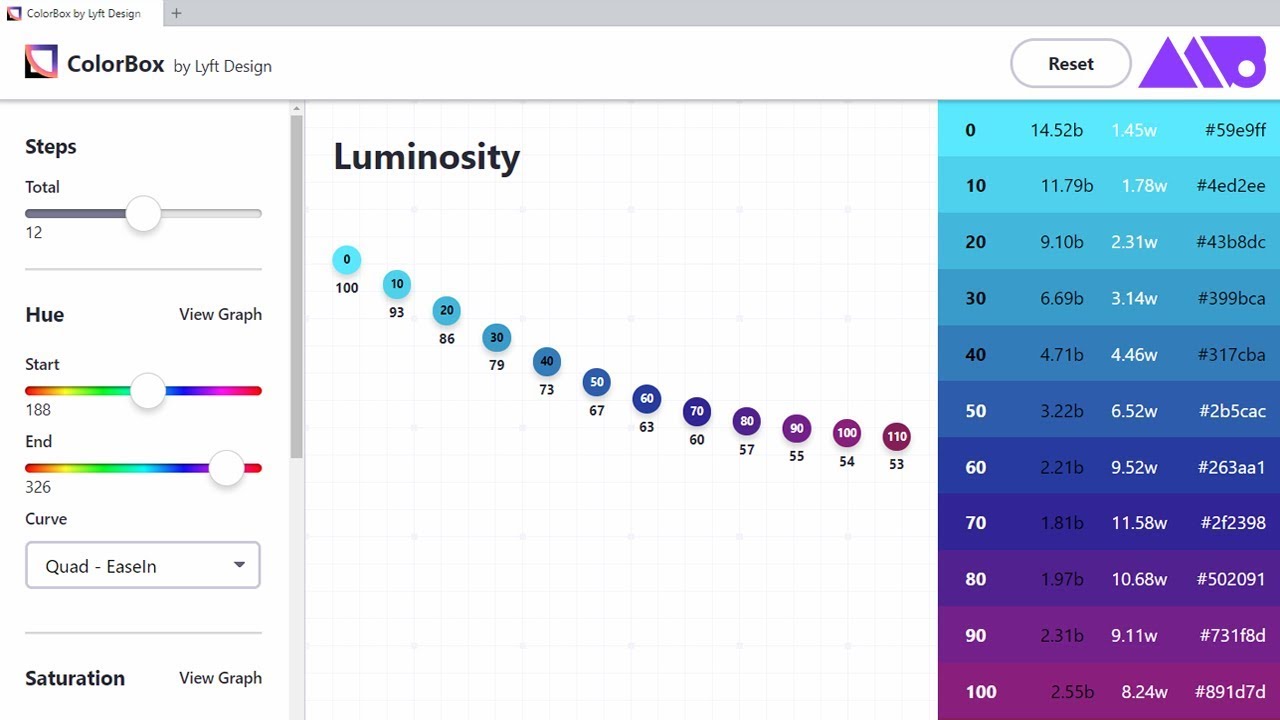Image resolution: width=1280 pixels, height=720 pixels.
Task: Open a new browser tab with the plus icon
Action: pyautogui.click(x=176, y=14)
